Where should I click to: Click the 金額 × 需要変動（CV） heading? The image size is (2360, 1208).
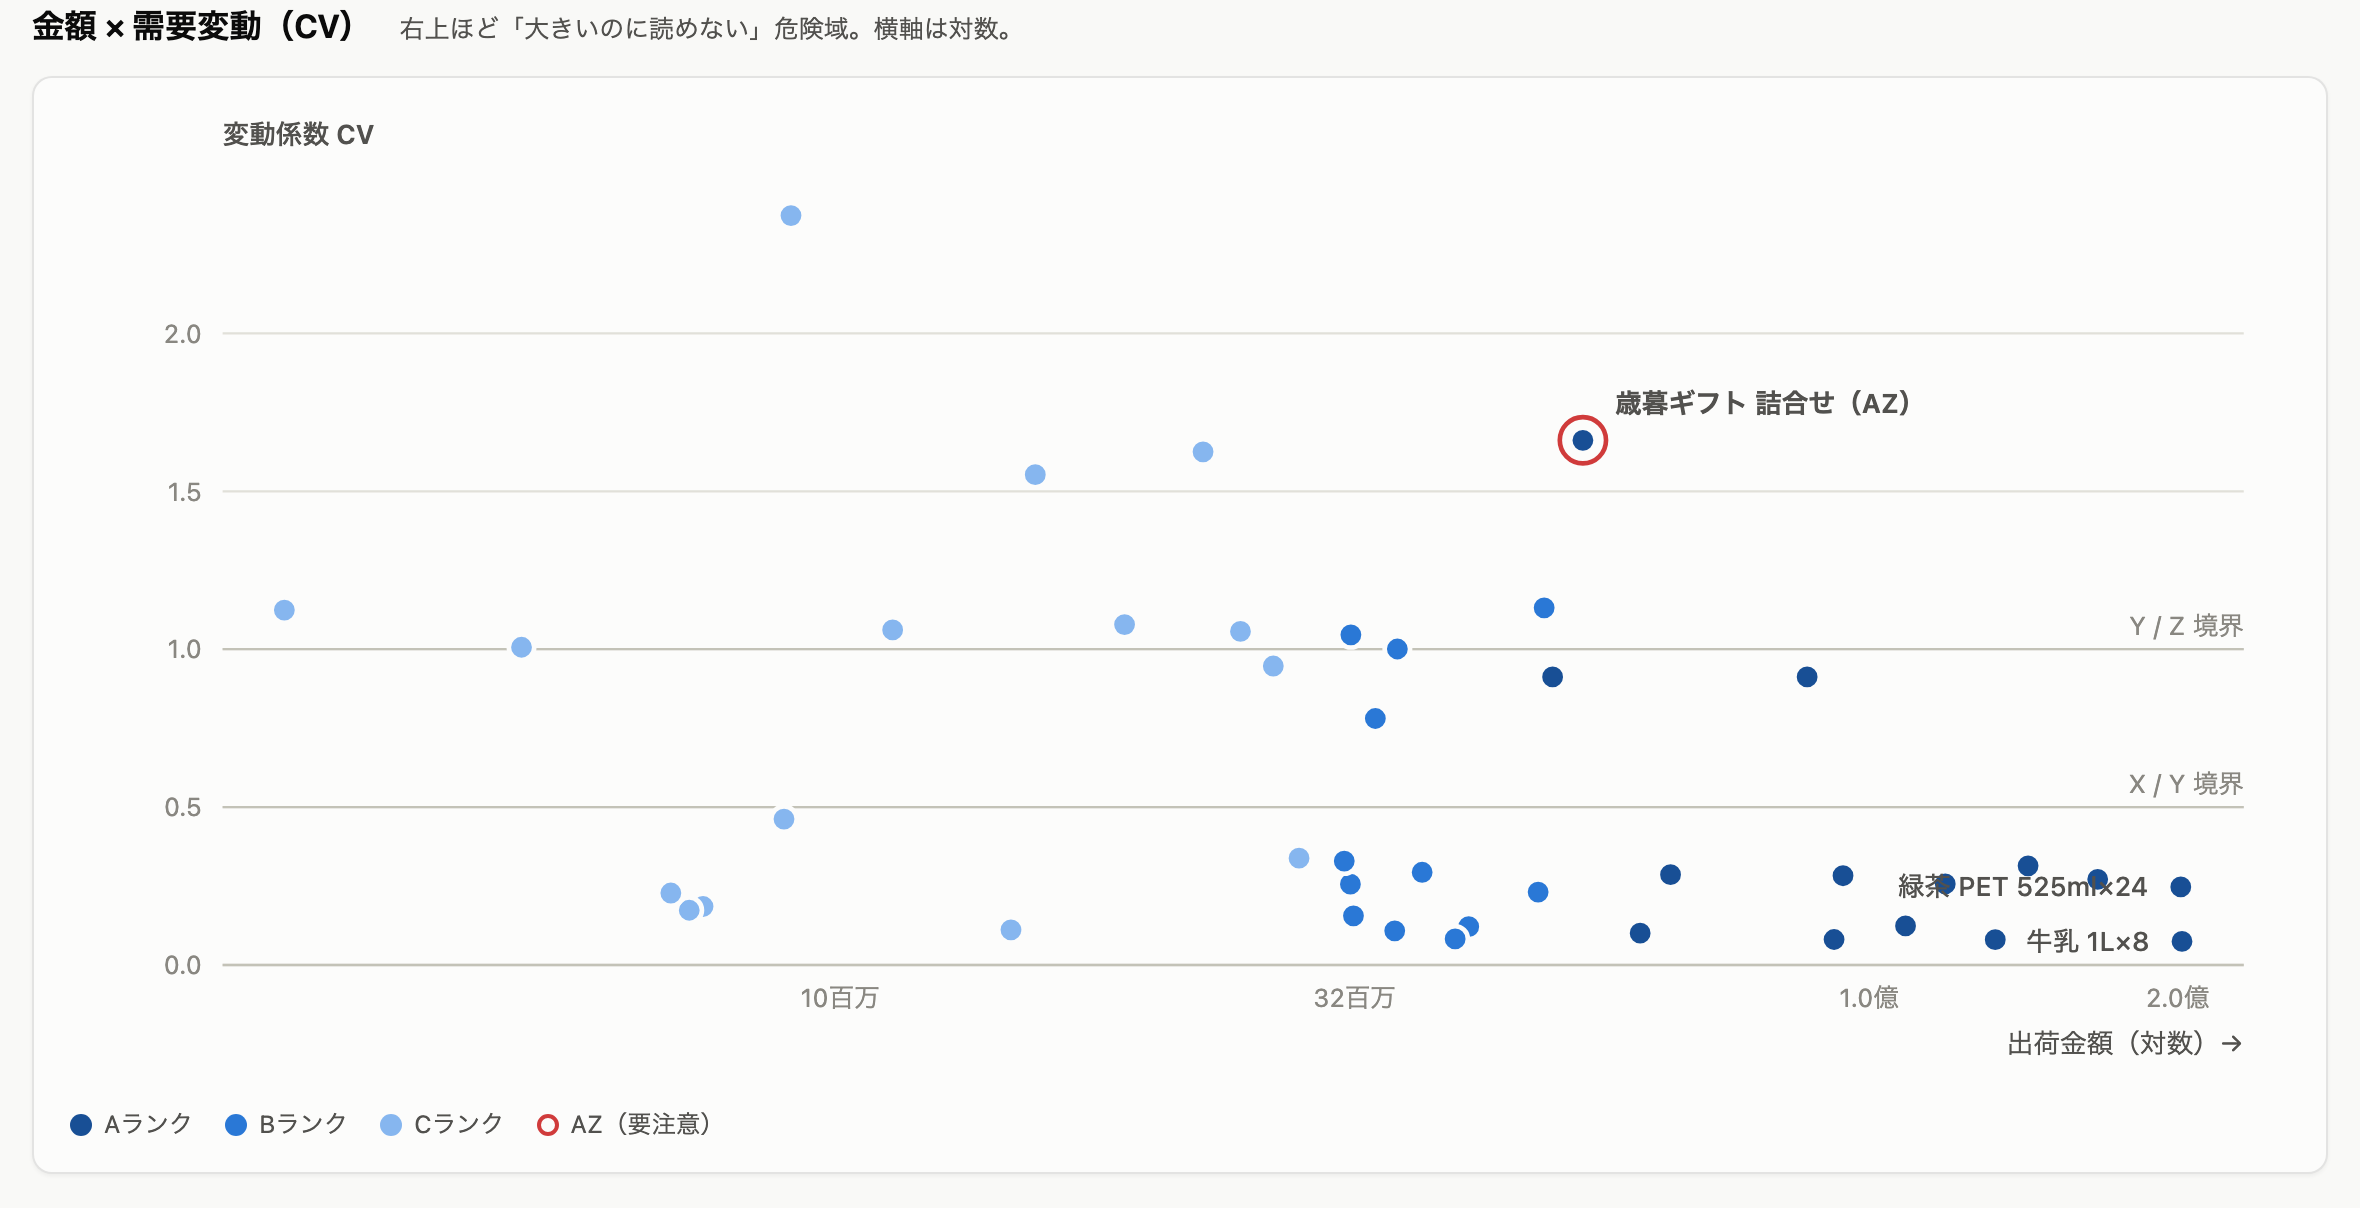tap(193, 27)
